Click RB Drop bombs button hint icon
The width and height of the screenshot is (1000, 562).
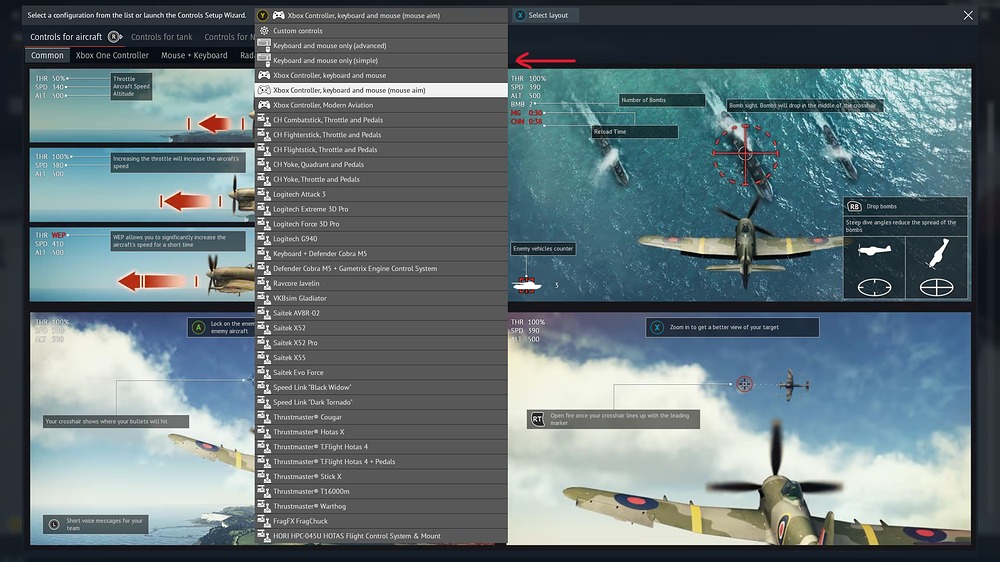coord(854,207)
